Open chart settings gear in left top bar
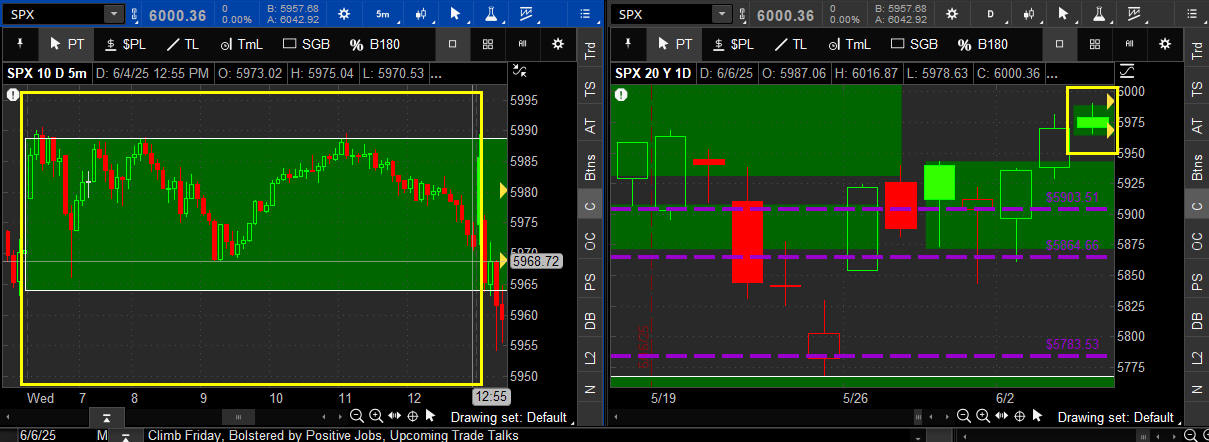This screenshot has height=442, width=1209. pos(344,14)
